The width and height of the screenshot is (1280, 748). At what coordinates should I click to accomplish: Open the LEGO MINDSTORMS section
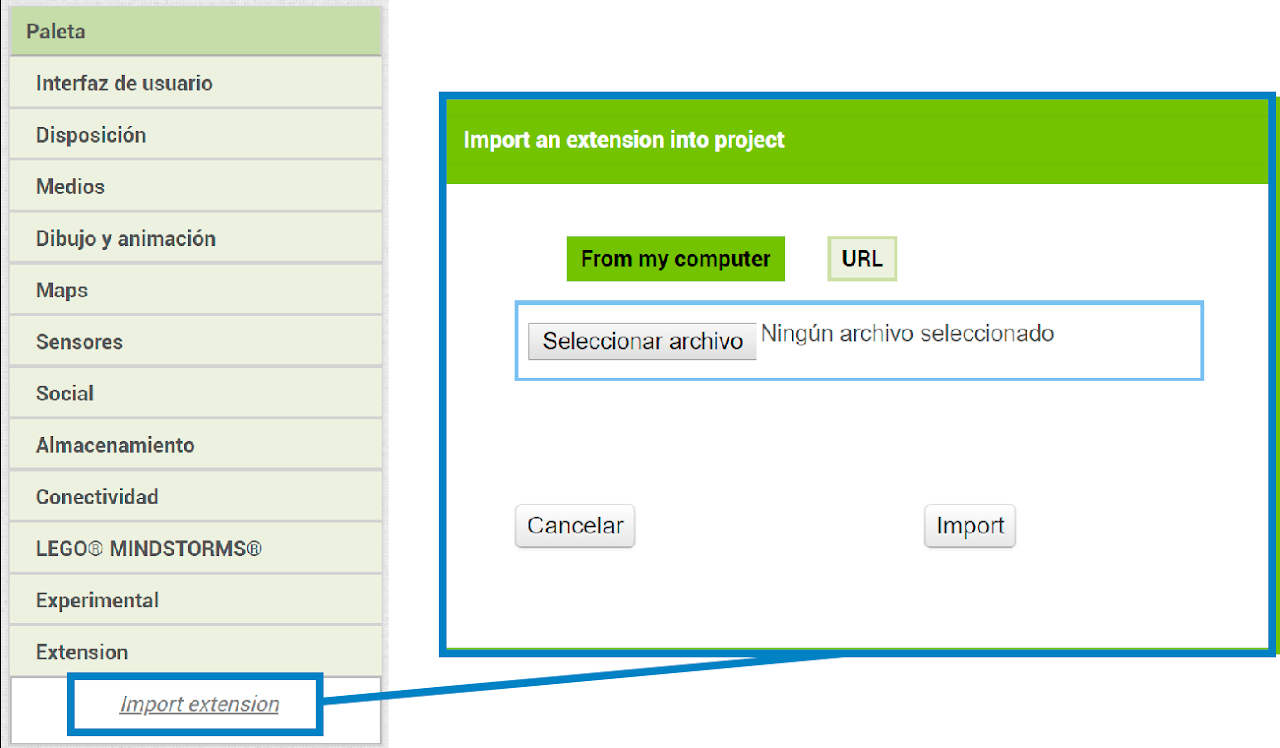pyautogui.click(x=195, y=549)
